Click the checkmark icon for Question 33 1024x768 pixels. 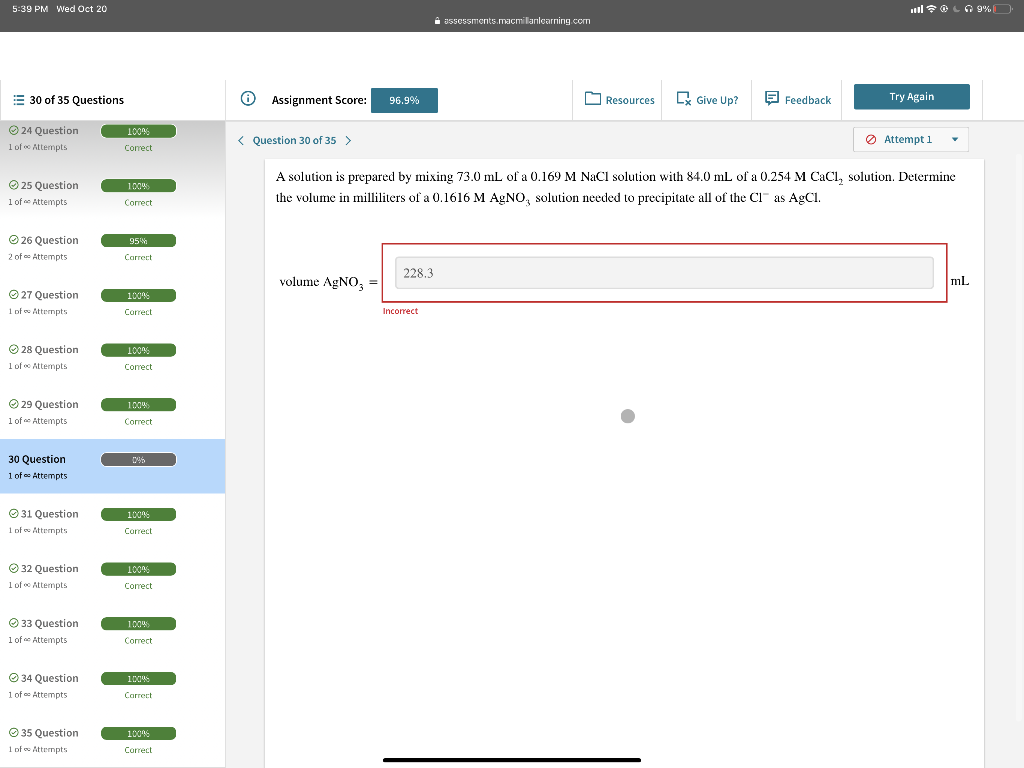click(x=13, y=624)
